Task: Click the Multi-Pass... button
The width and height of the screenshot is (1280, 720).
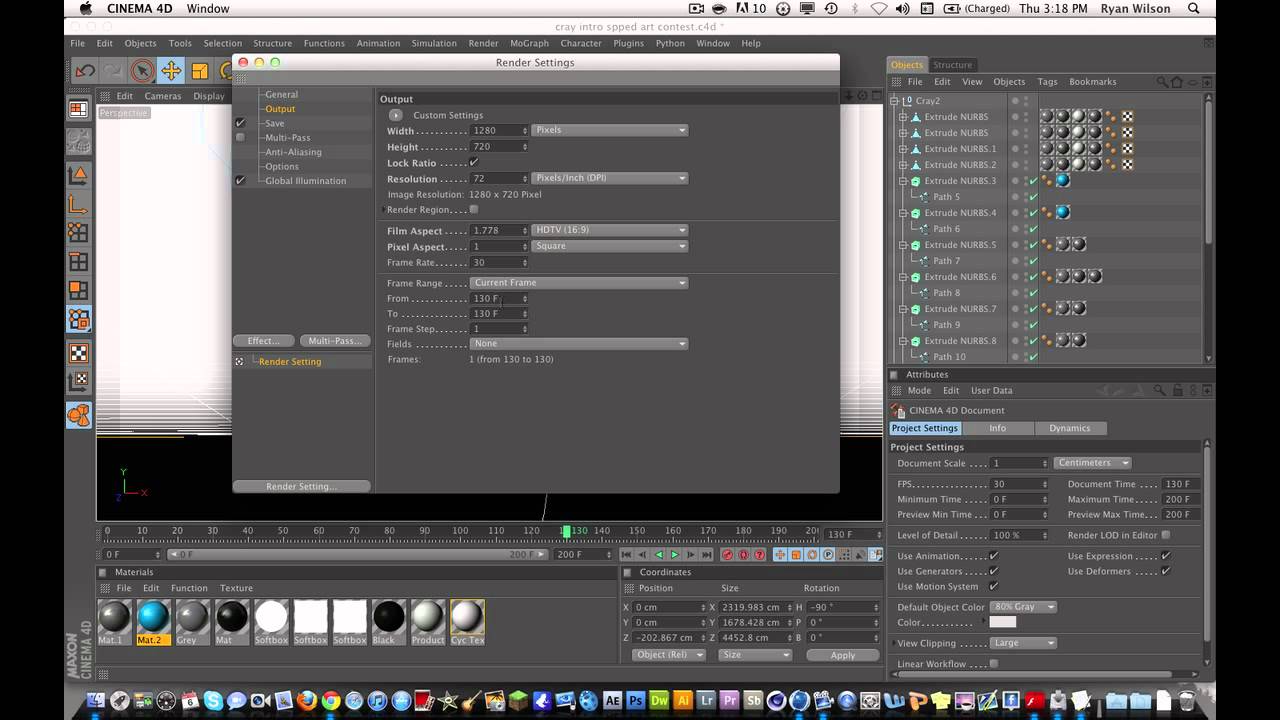Action: tap(335, 341)
